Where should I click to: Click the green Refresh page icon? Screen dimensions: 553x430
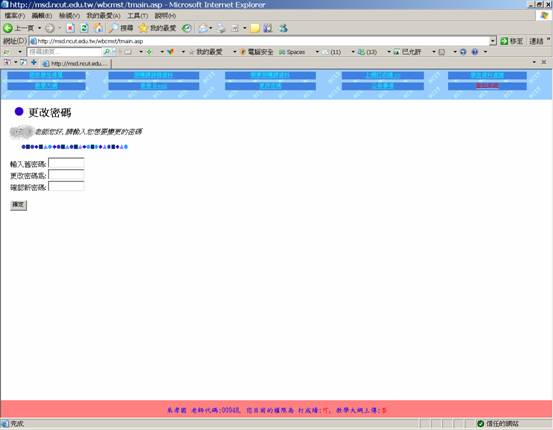[x=84, y=28]
